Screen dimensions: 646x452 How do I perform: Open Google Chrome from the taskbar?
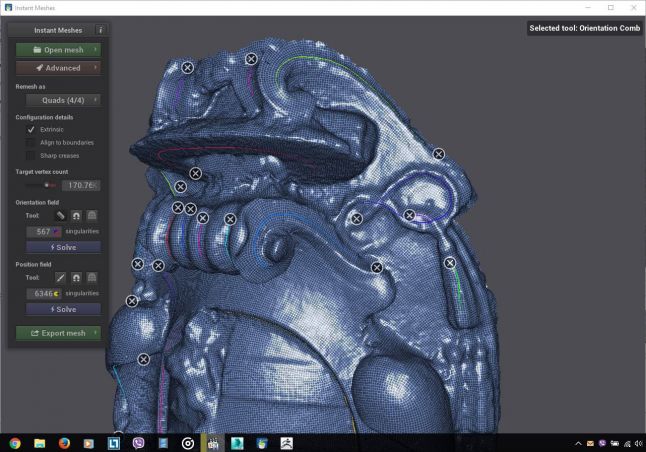pos(15,442)
